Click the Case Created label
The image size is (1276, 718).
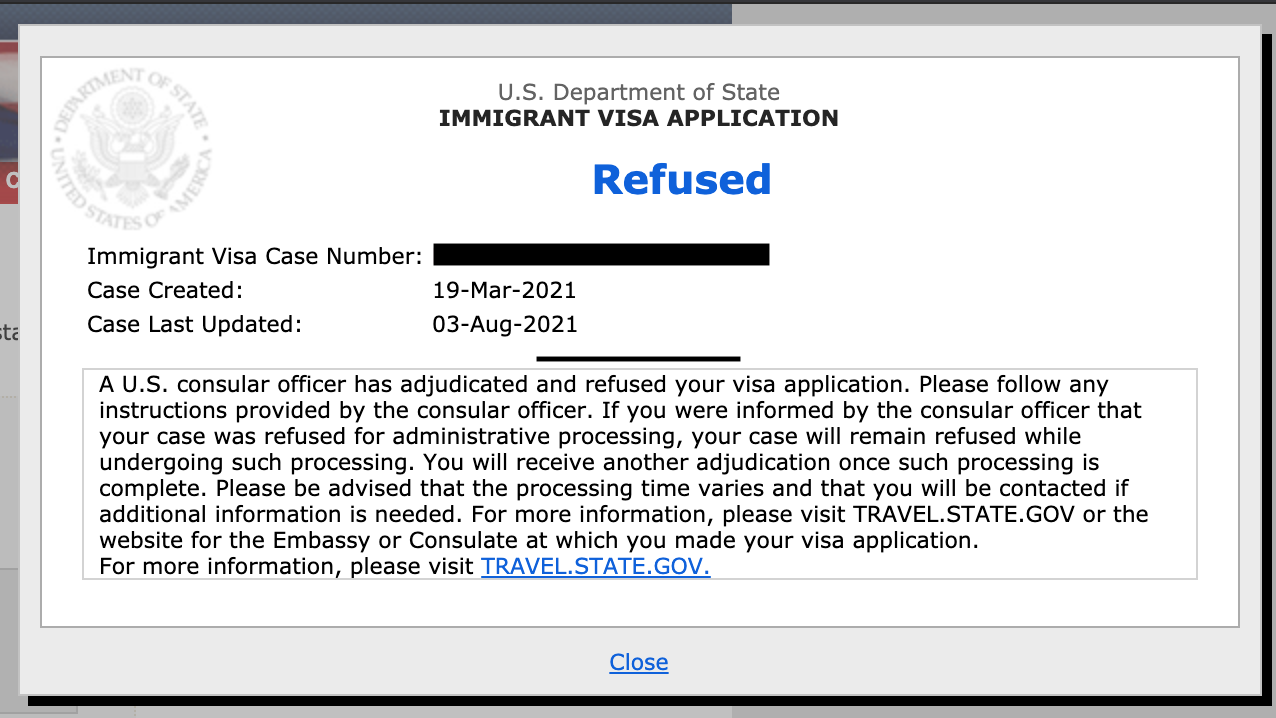coord(165,291)
